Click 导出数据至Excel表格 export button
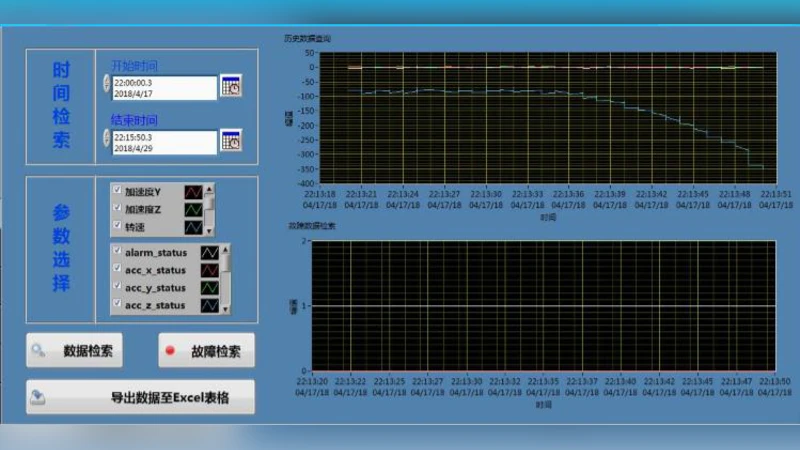Screen dimensions: 800x450 coord(140,397)
